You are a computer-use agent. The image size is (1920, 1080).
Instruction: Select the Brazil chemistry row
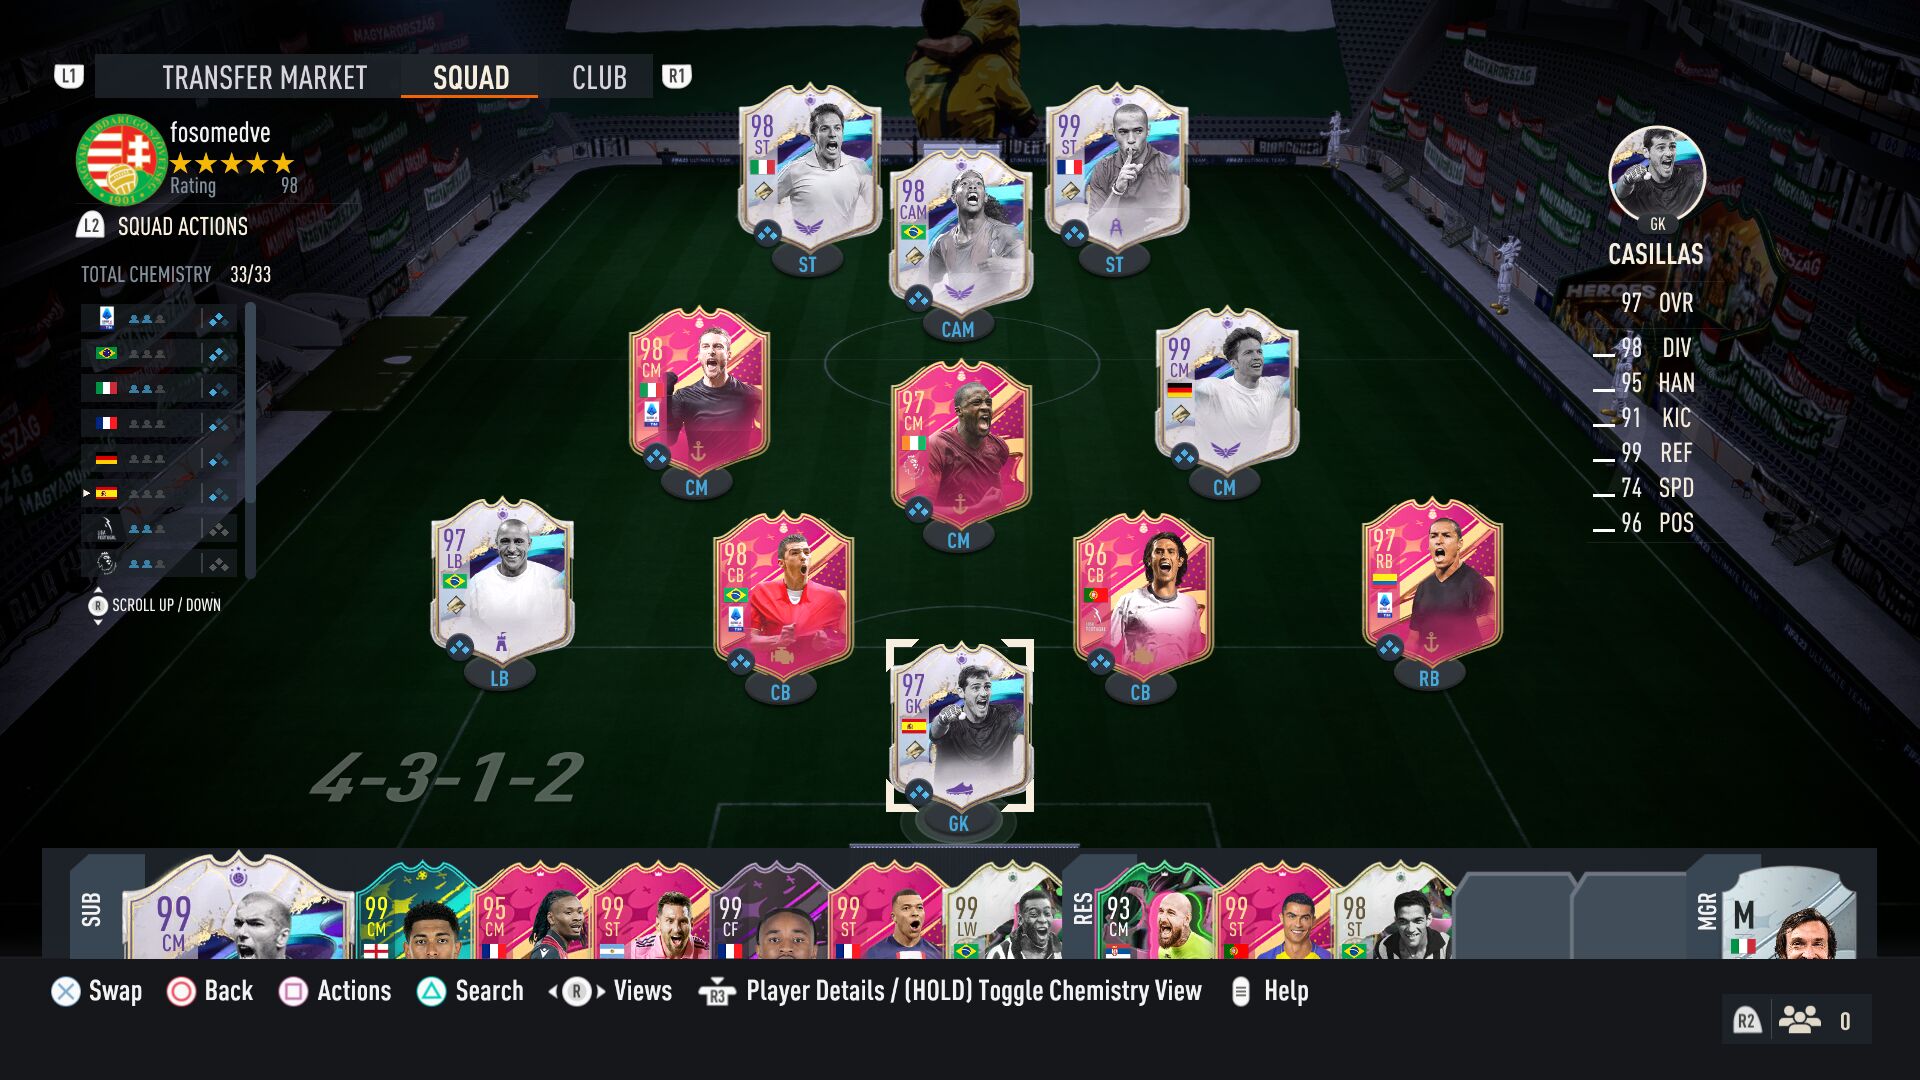pos(159,353)
